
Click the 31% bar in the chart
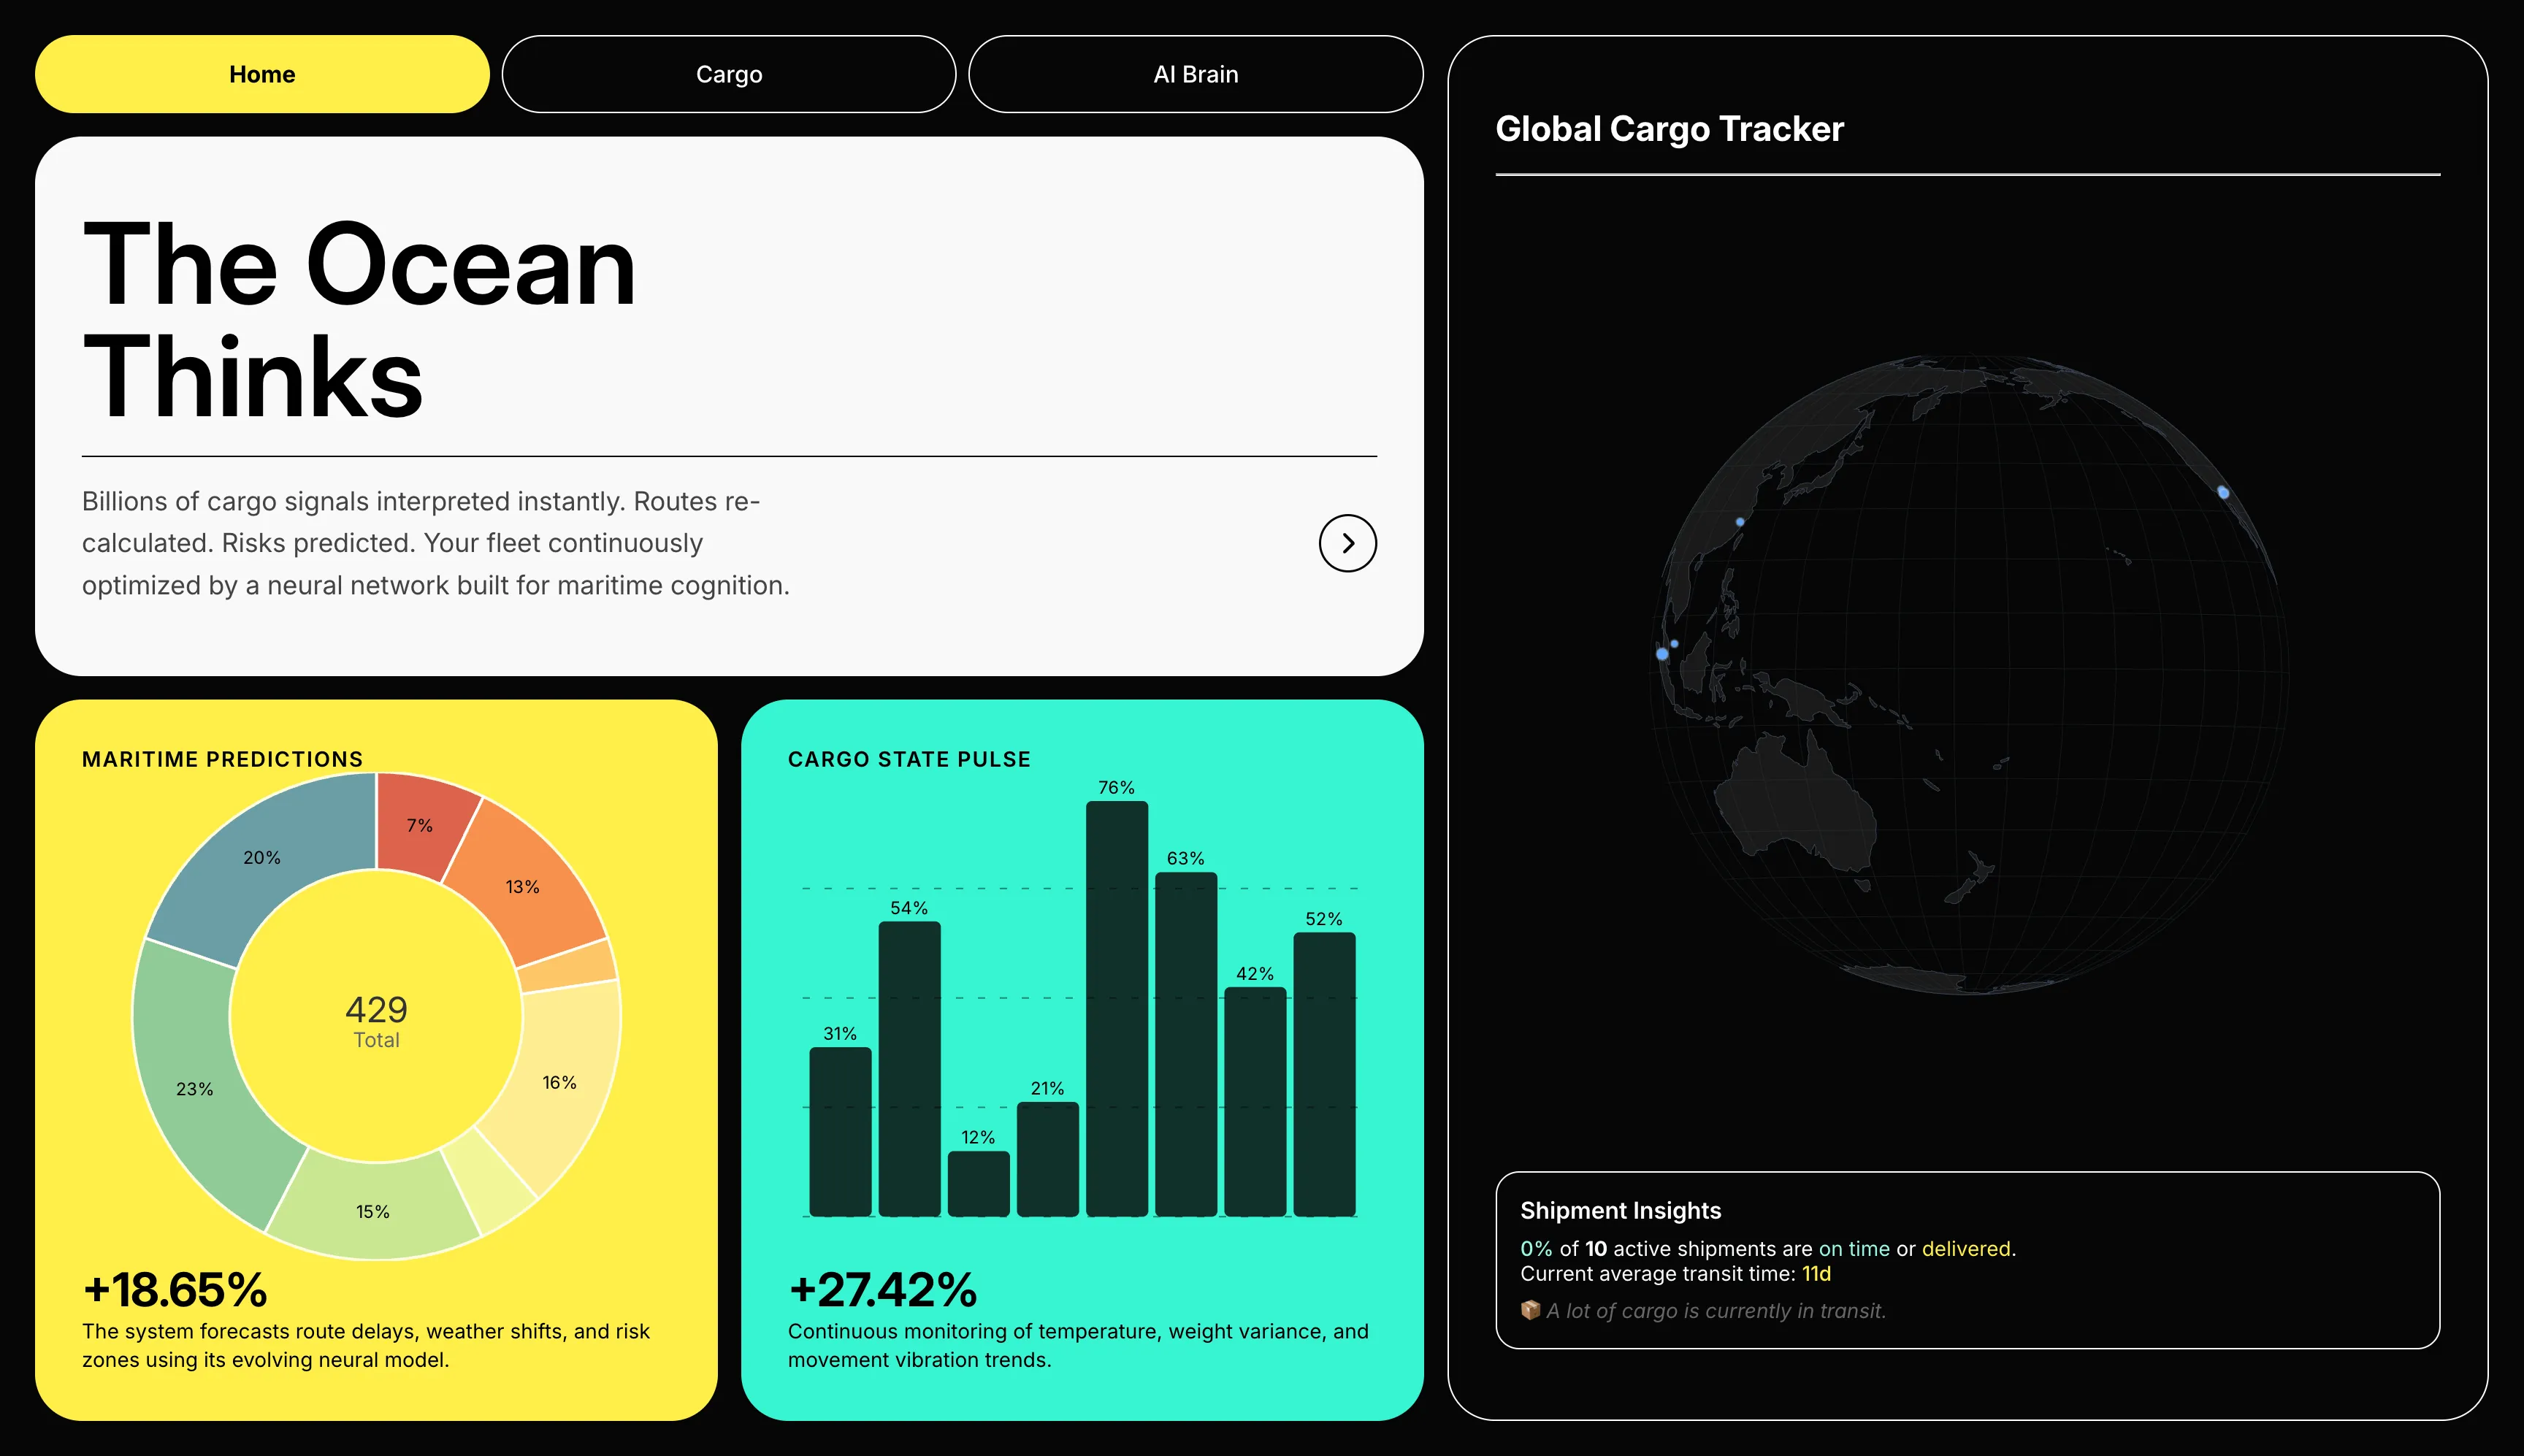(x=840, y=1131)
